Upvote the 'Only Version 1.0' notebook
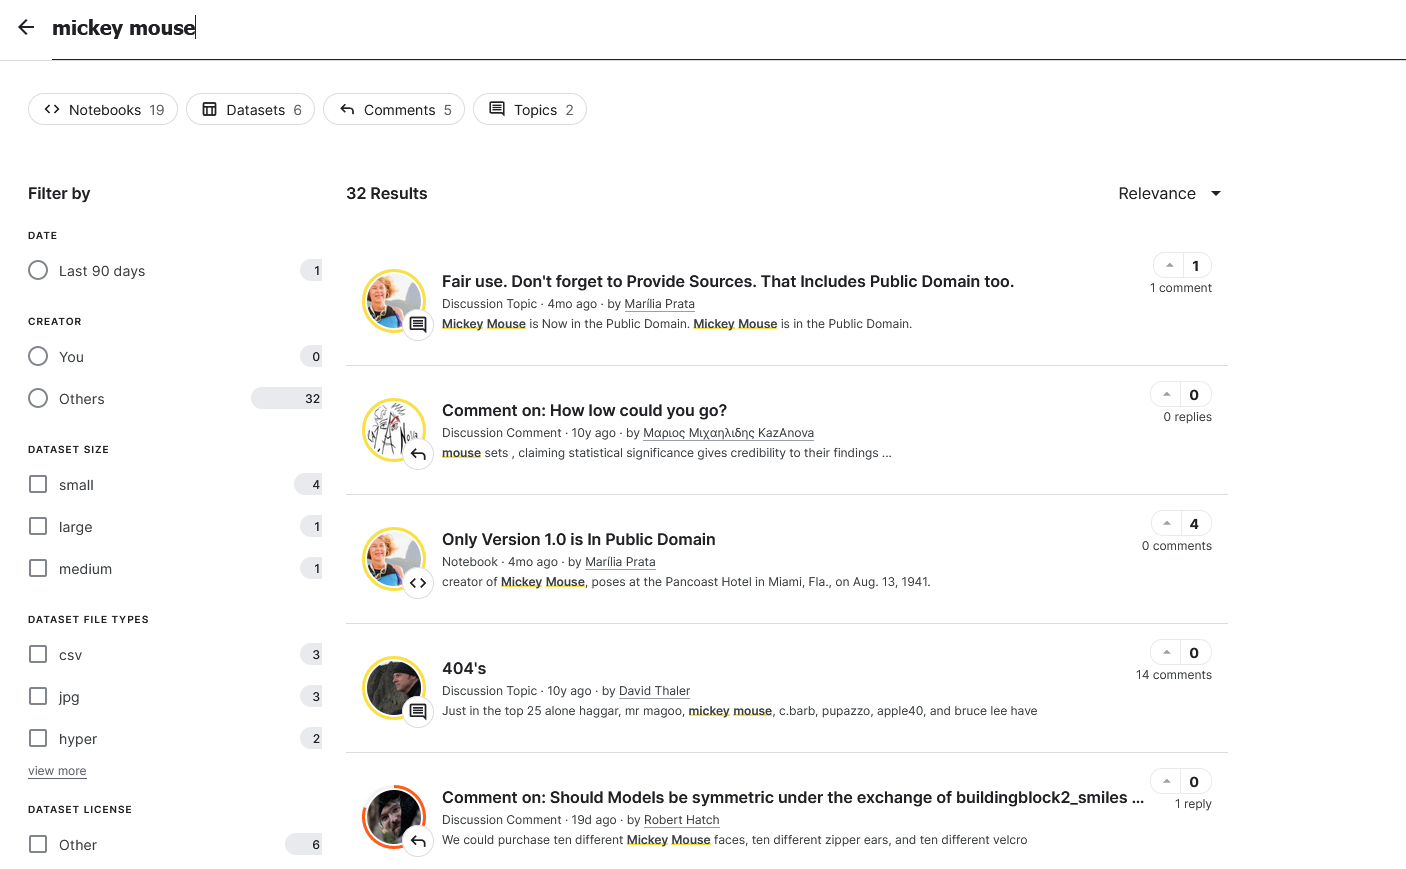This screenshot has height=869, width=1406. point(1166,523)
